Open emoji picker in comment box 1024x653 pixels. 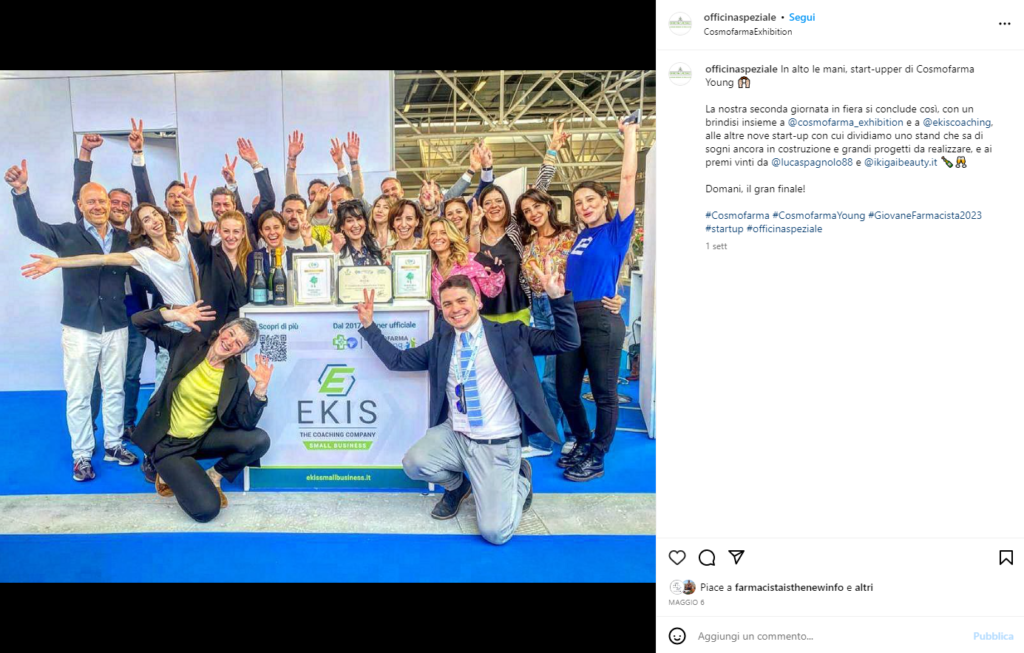[x=677, y=635]
